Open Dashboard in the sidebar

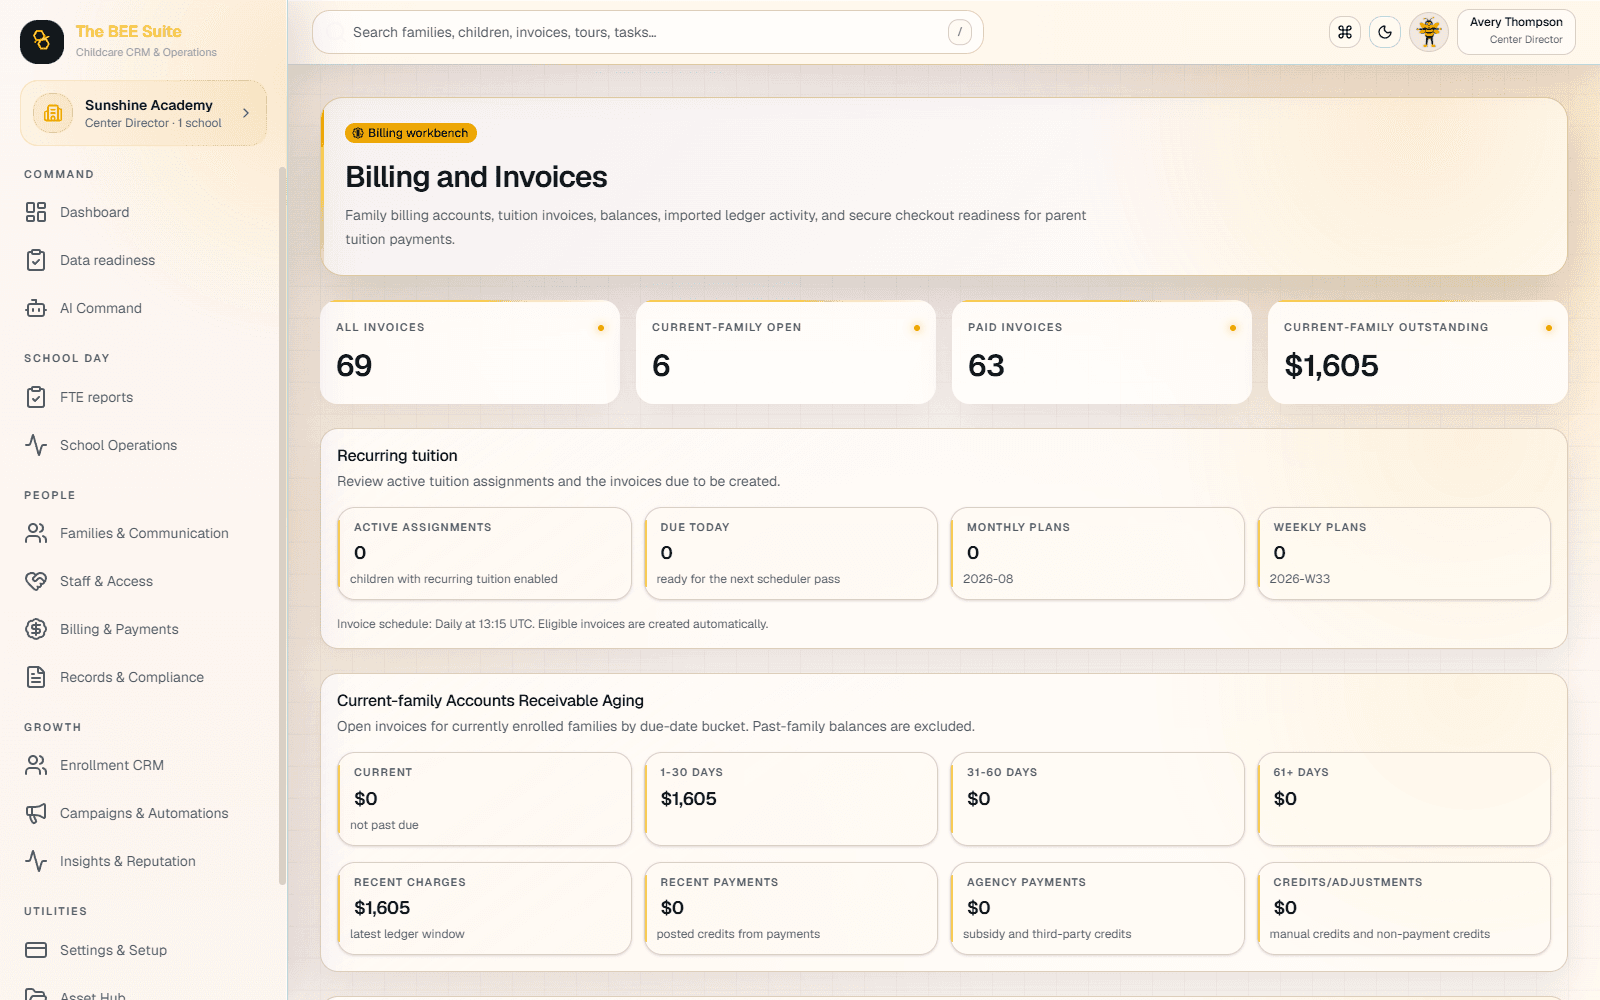coord(144,212)
